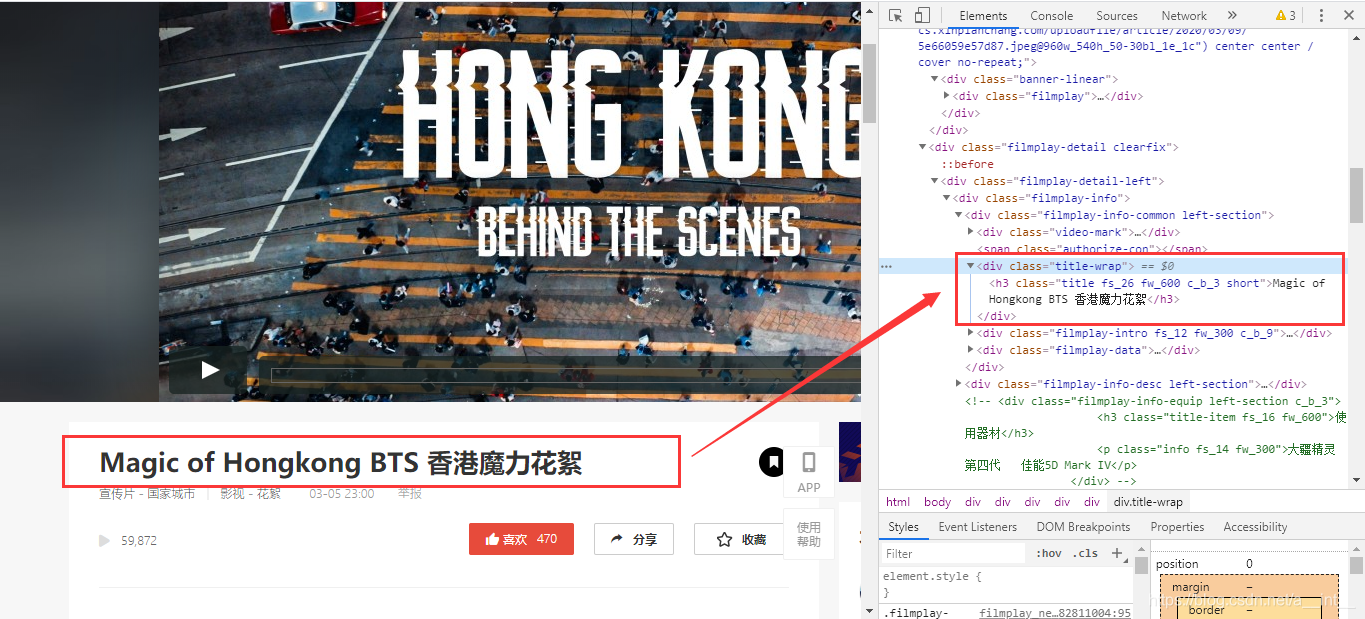Click the styles Filter input field

pos(954,553)
